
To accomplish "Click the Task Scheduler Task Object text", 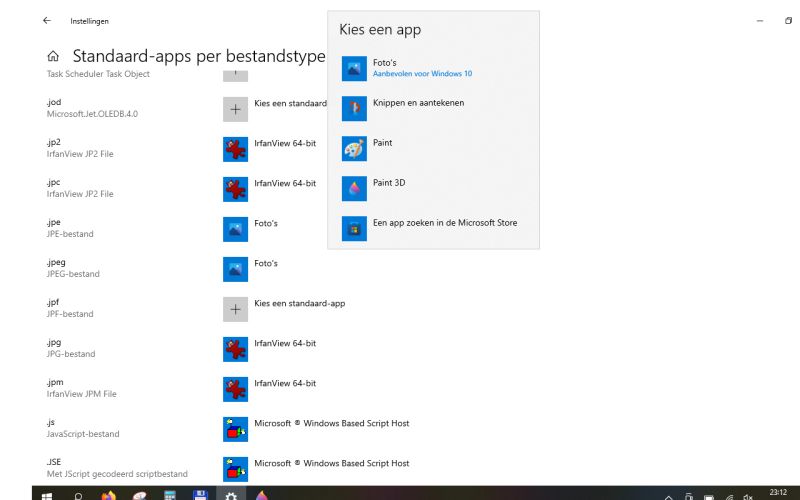I will point(98,74).
